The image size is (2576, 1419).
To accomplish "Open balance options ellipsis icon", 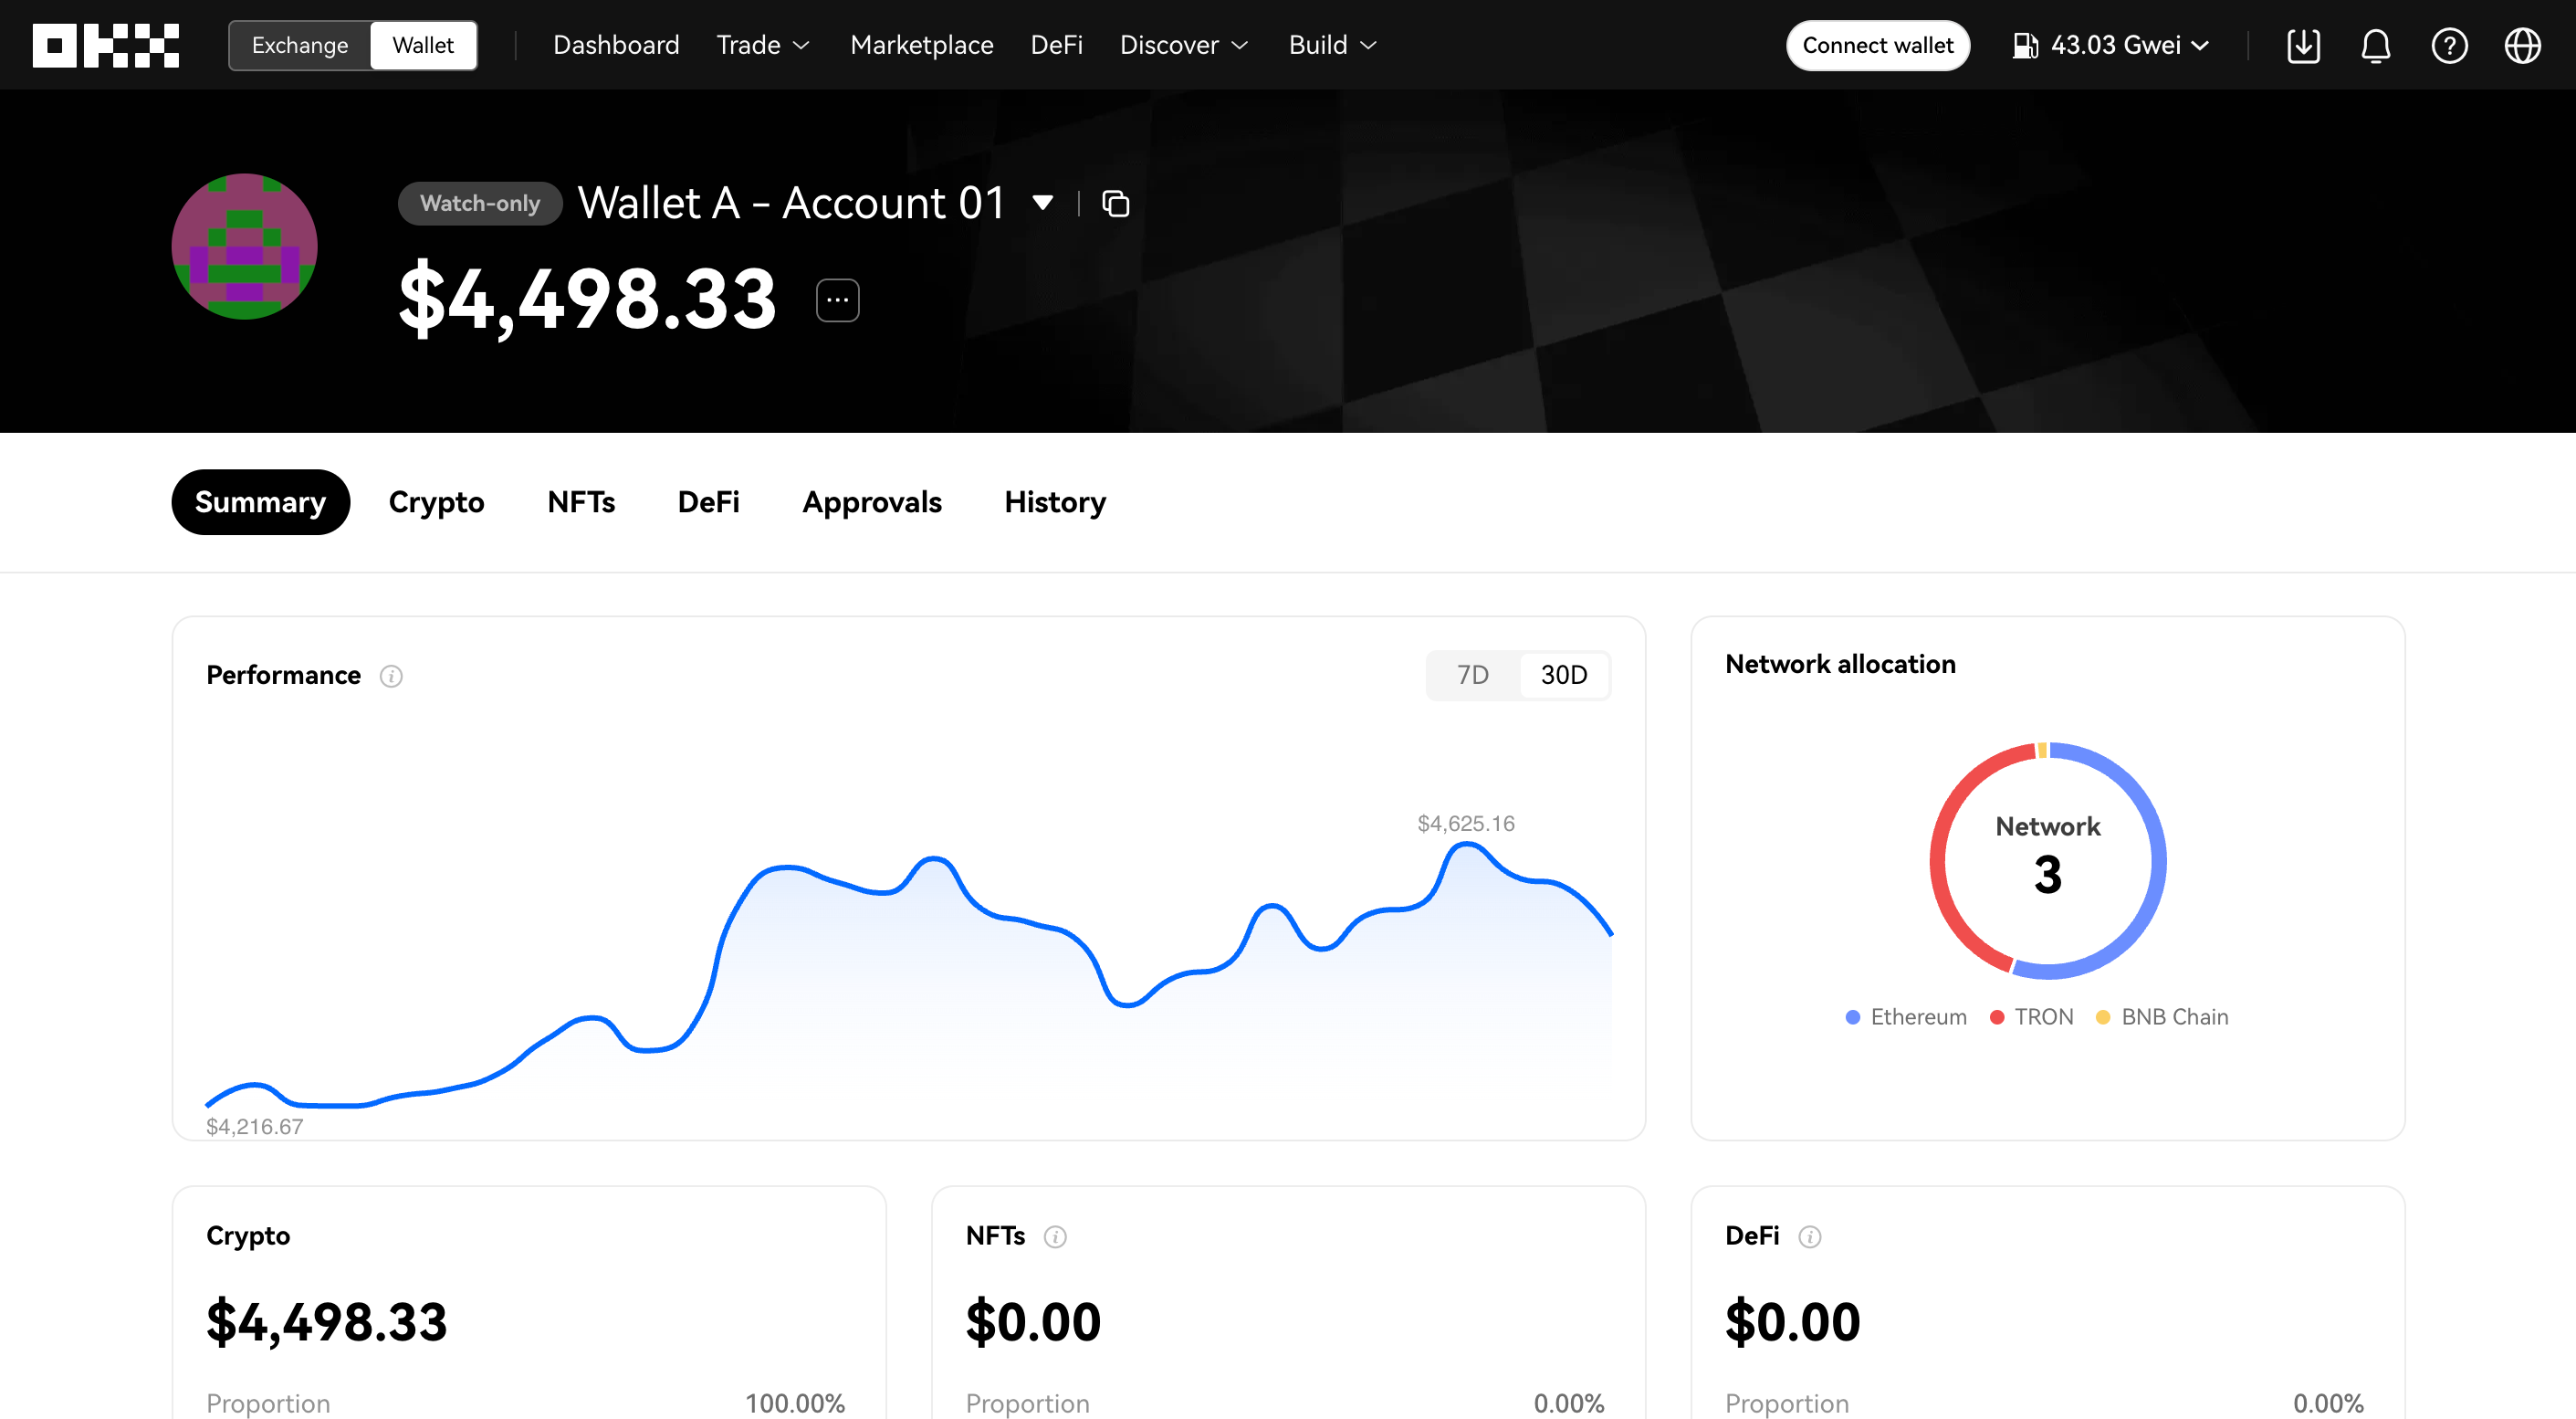I will [x=837, y=300].
